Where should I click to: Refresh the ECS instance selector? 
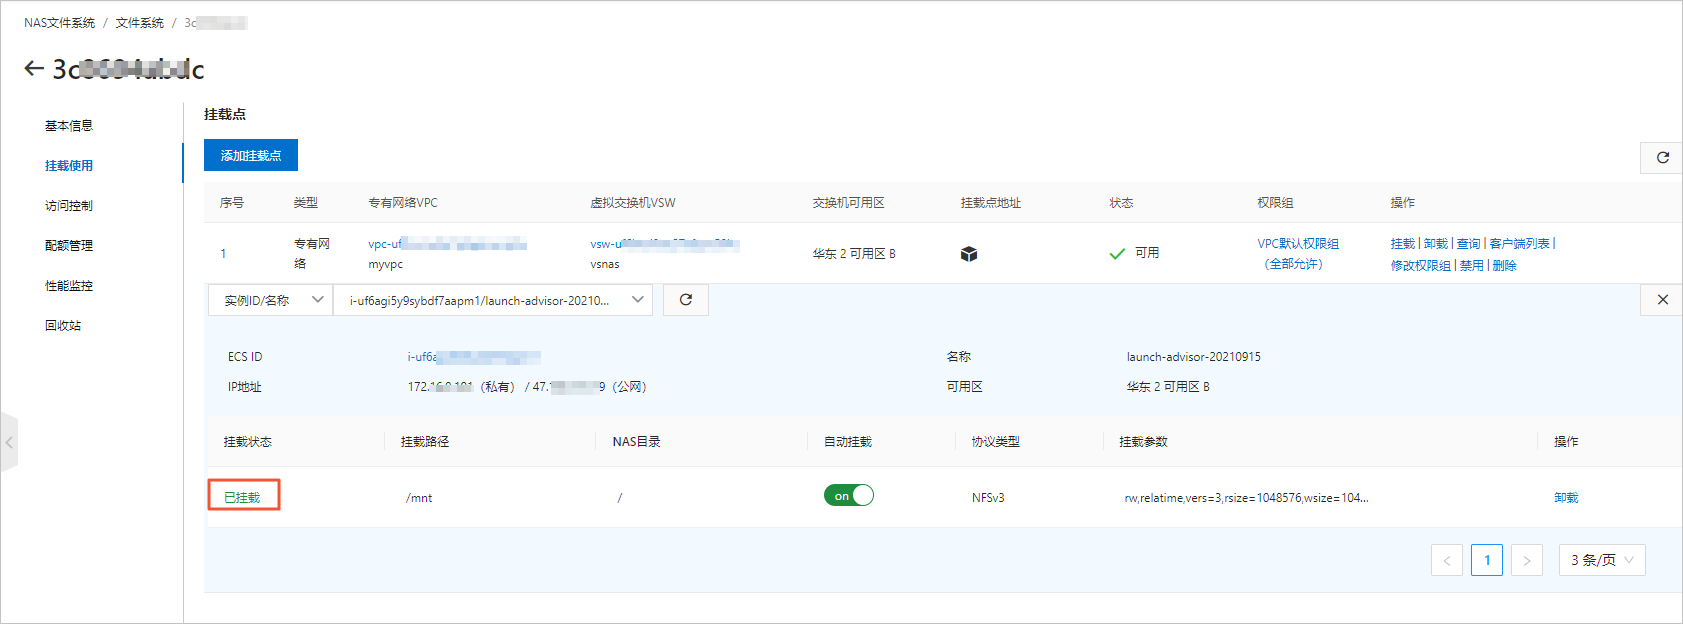coord(686,300)
